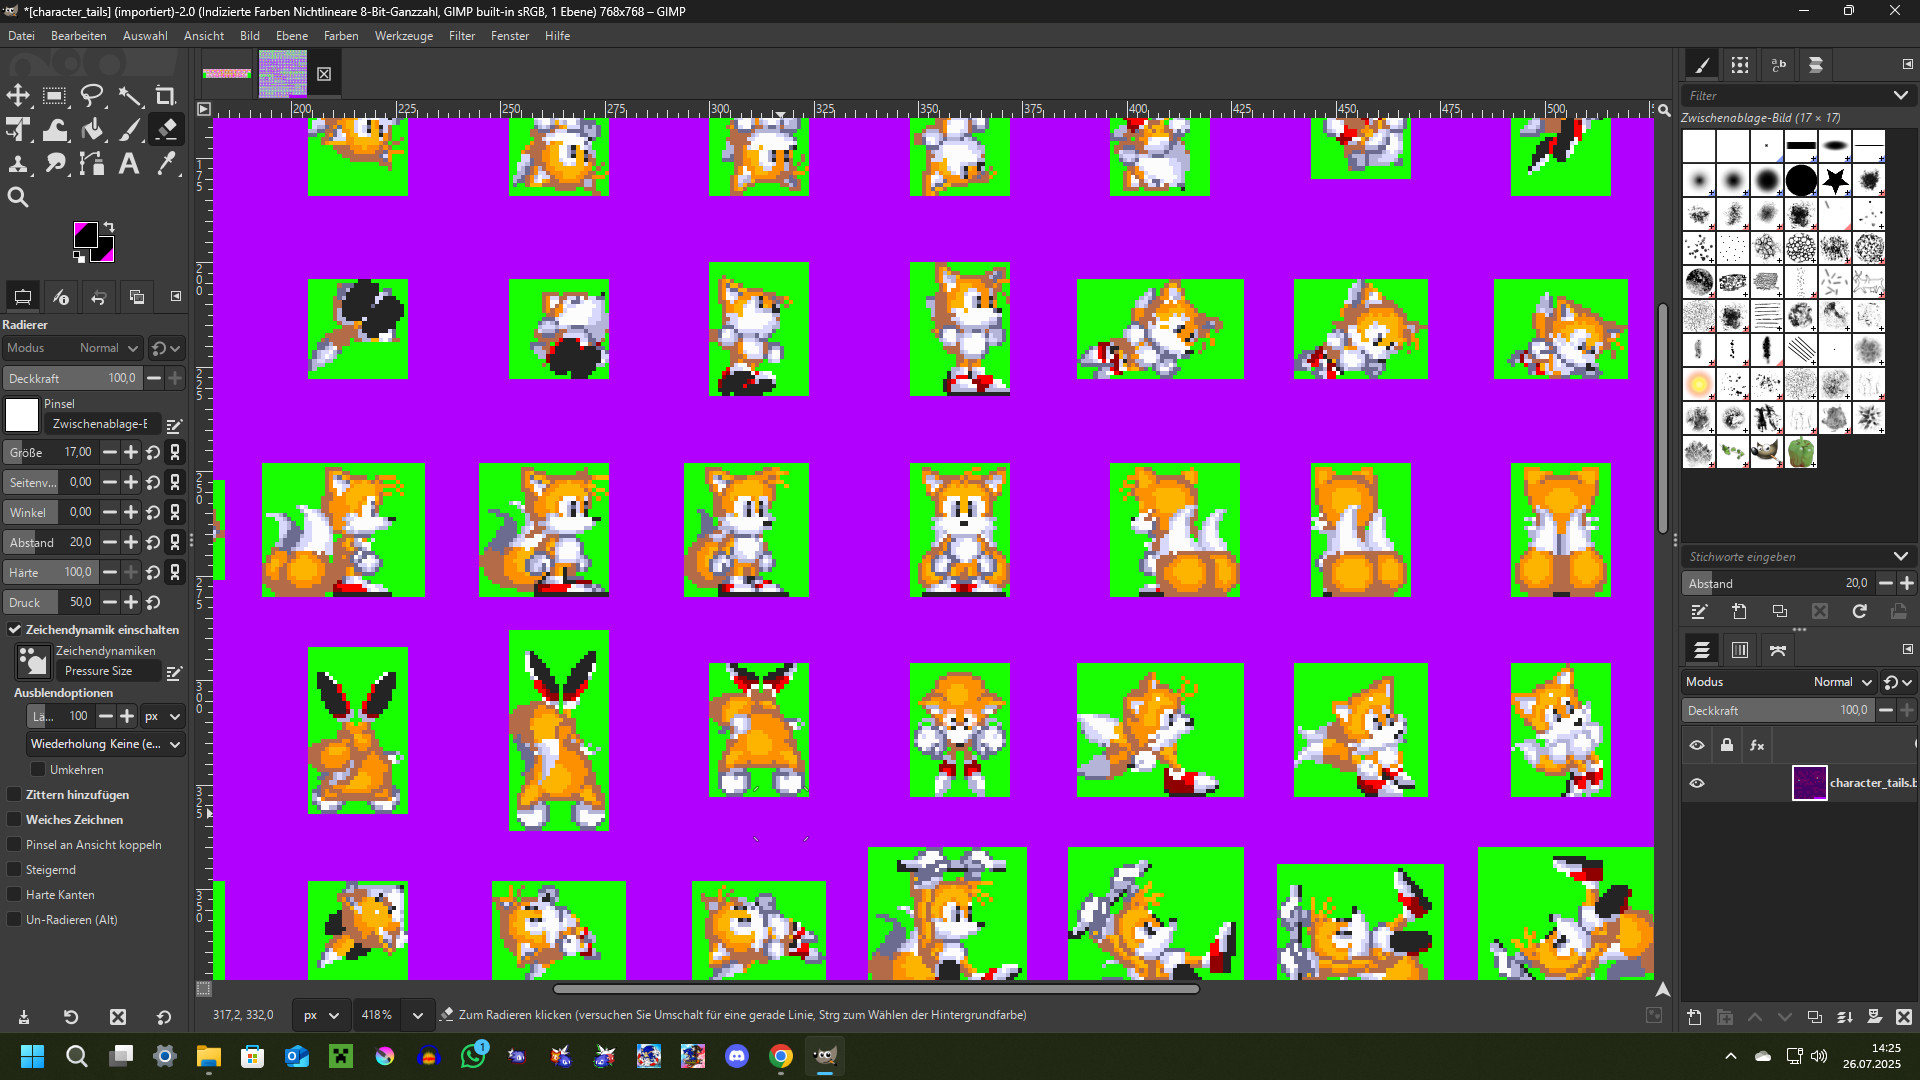Image resolution: width=1920 pixels, height=1080 pixels.
Task: Expand the Wiederholung Keine dropdown
Action: (106, 744)
